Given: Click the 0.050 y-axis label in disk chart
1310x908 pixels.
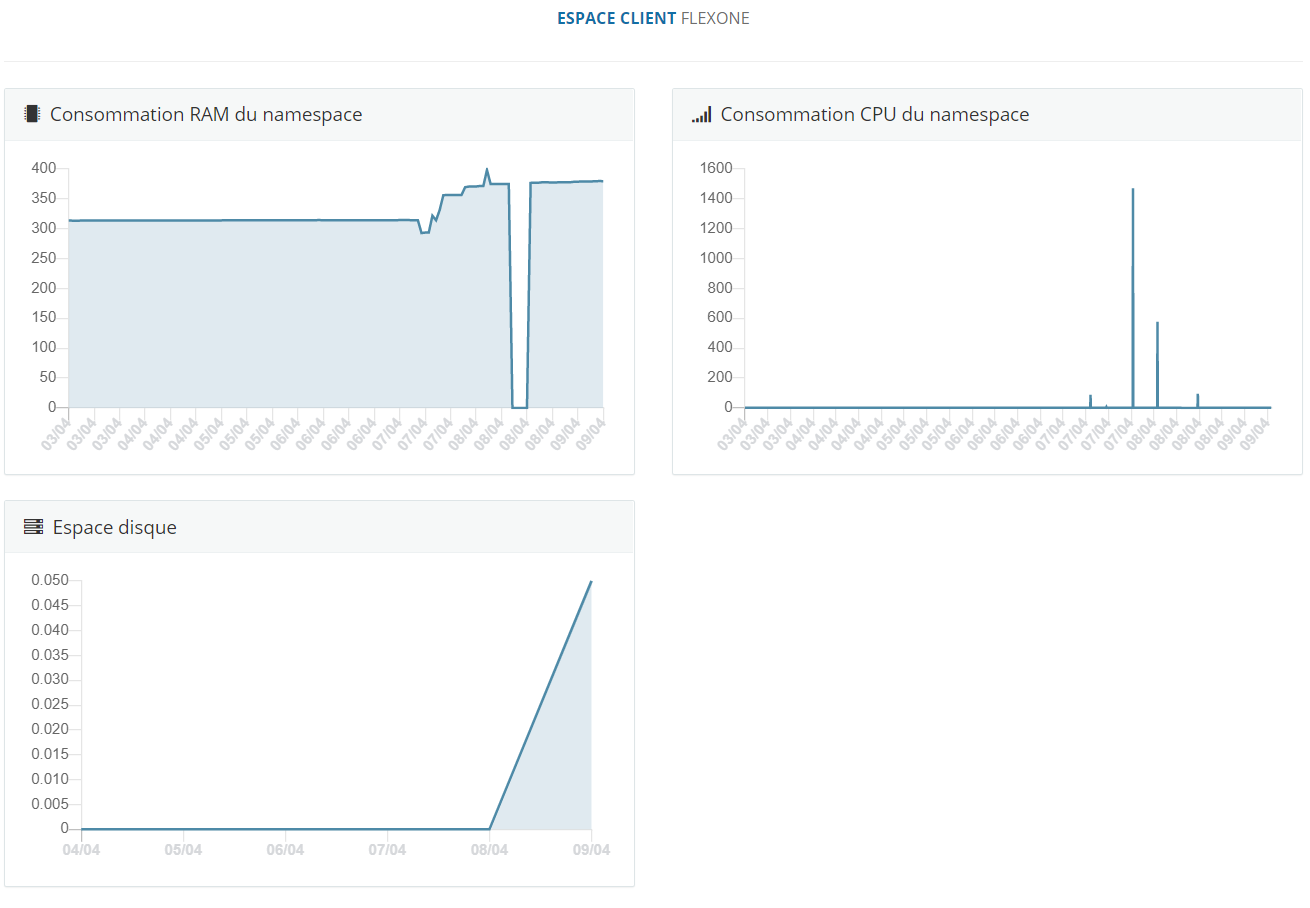Looking at the screenshot, I should [50, 580].
